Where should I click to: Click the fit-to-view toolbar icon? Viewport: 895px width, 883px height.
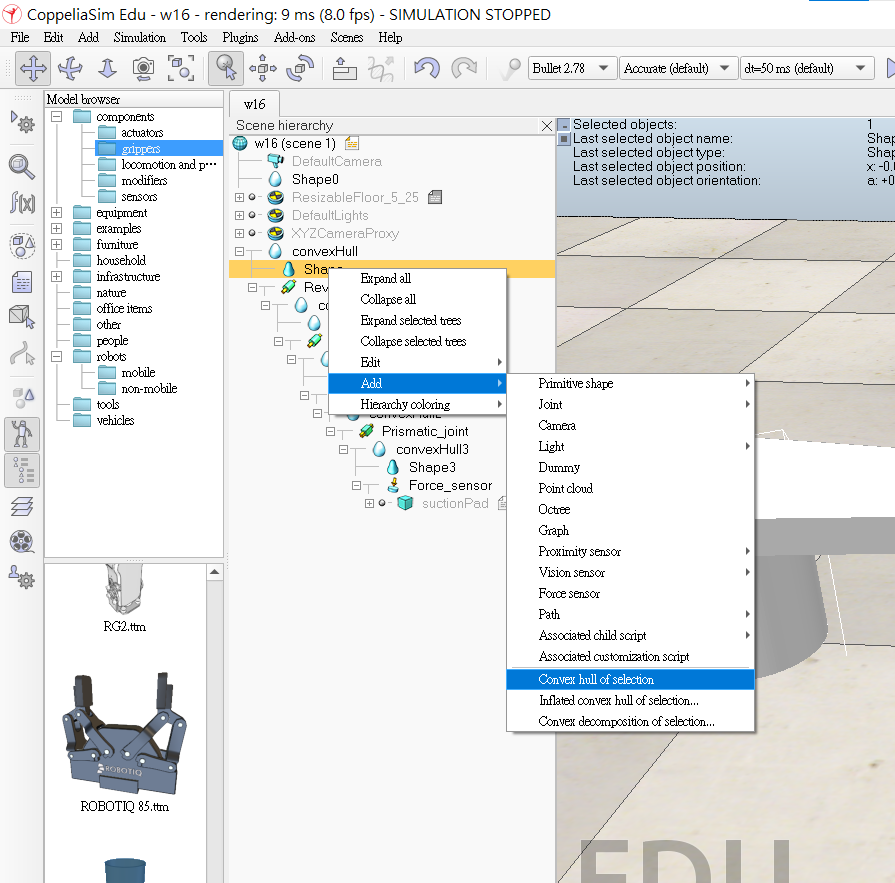(x=180, y=68)
